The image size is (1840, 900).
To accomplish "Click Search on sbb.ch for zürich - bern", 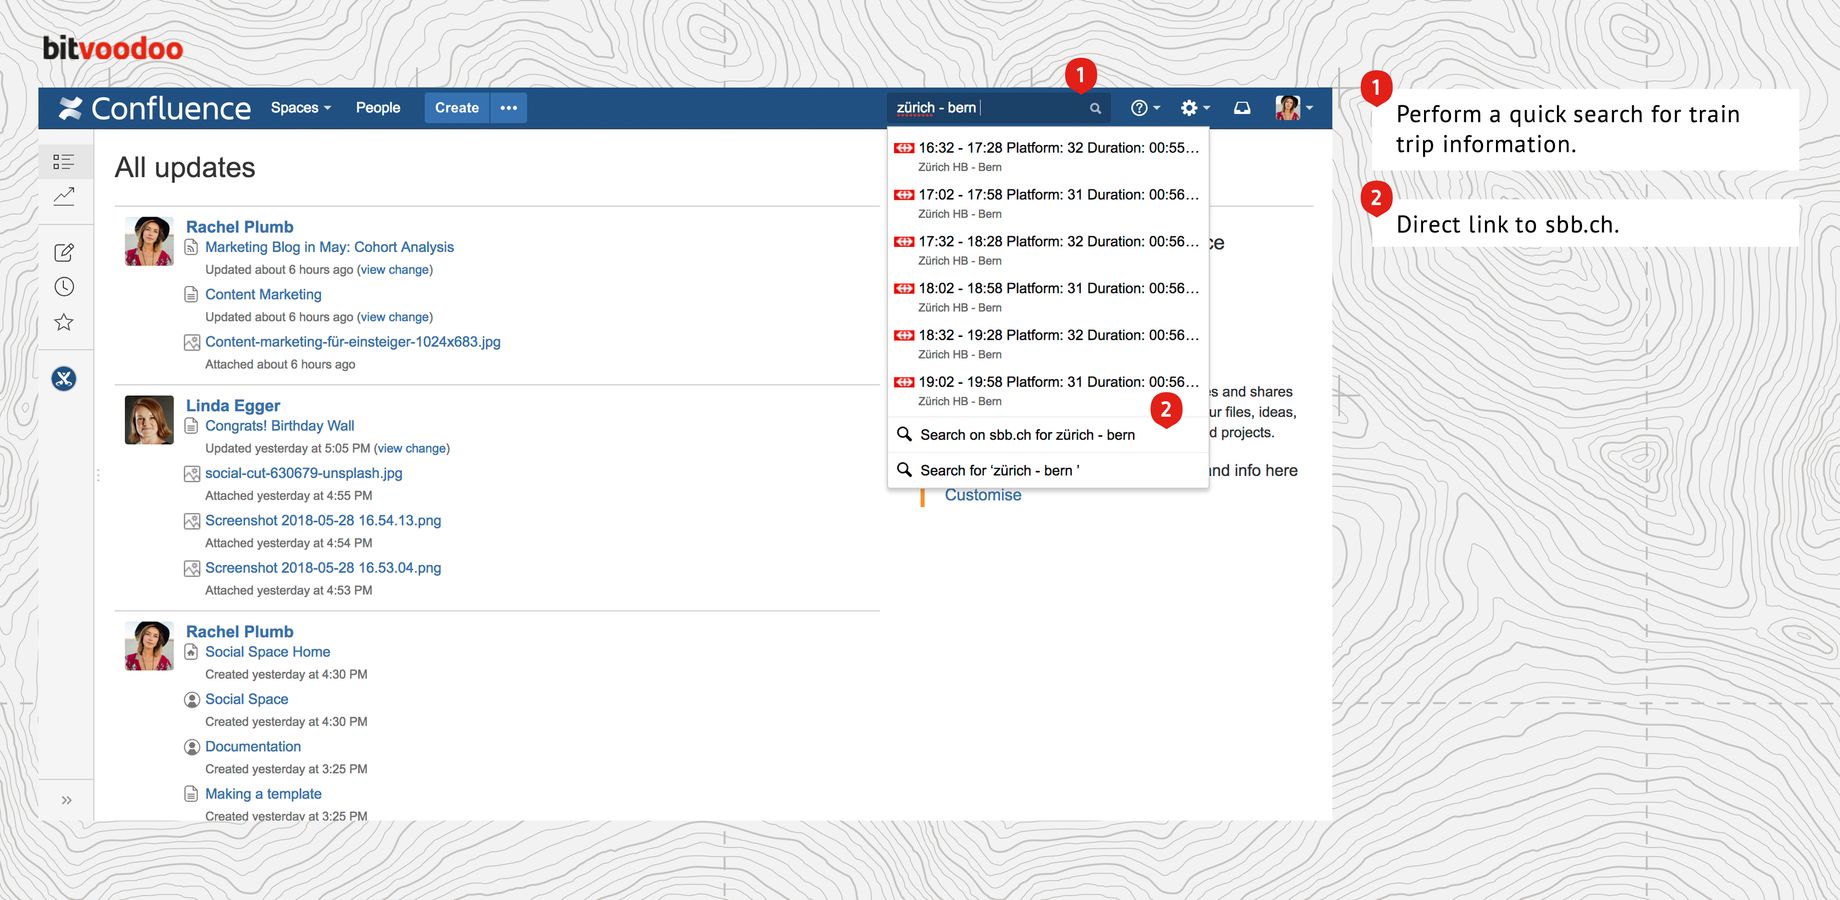I will (x=1048, y=435).
